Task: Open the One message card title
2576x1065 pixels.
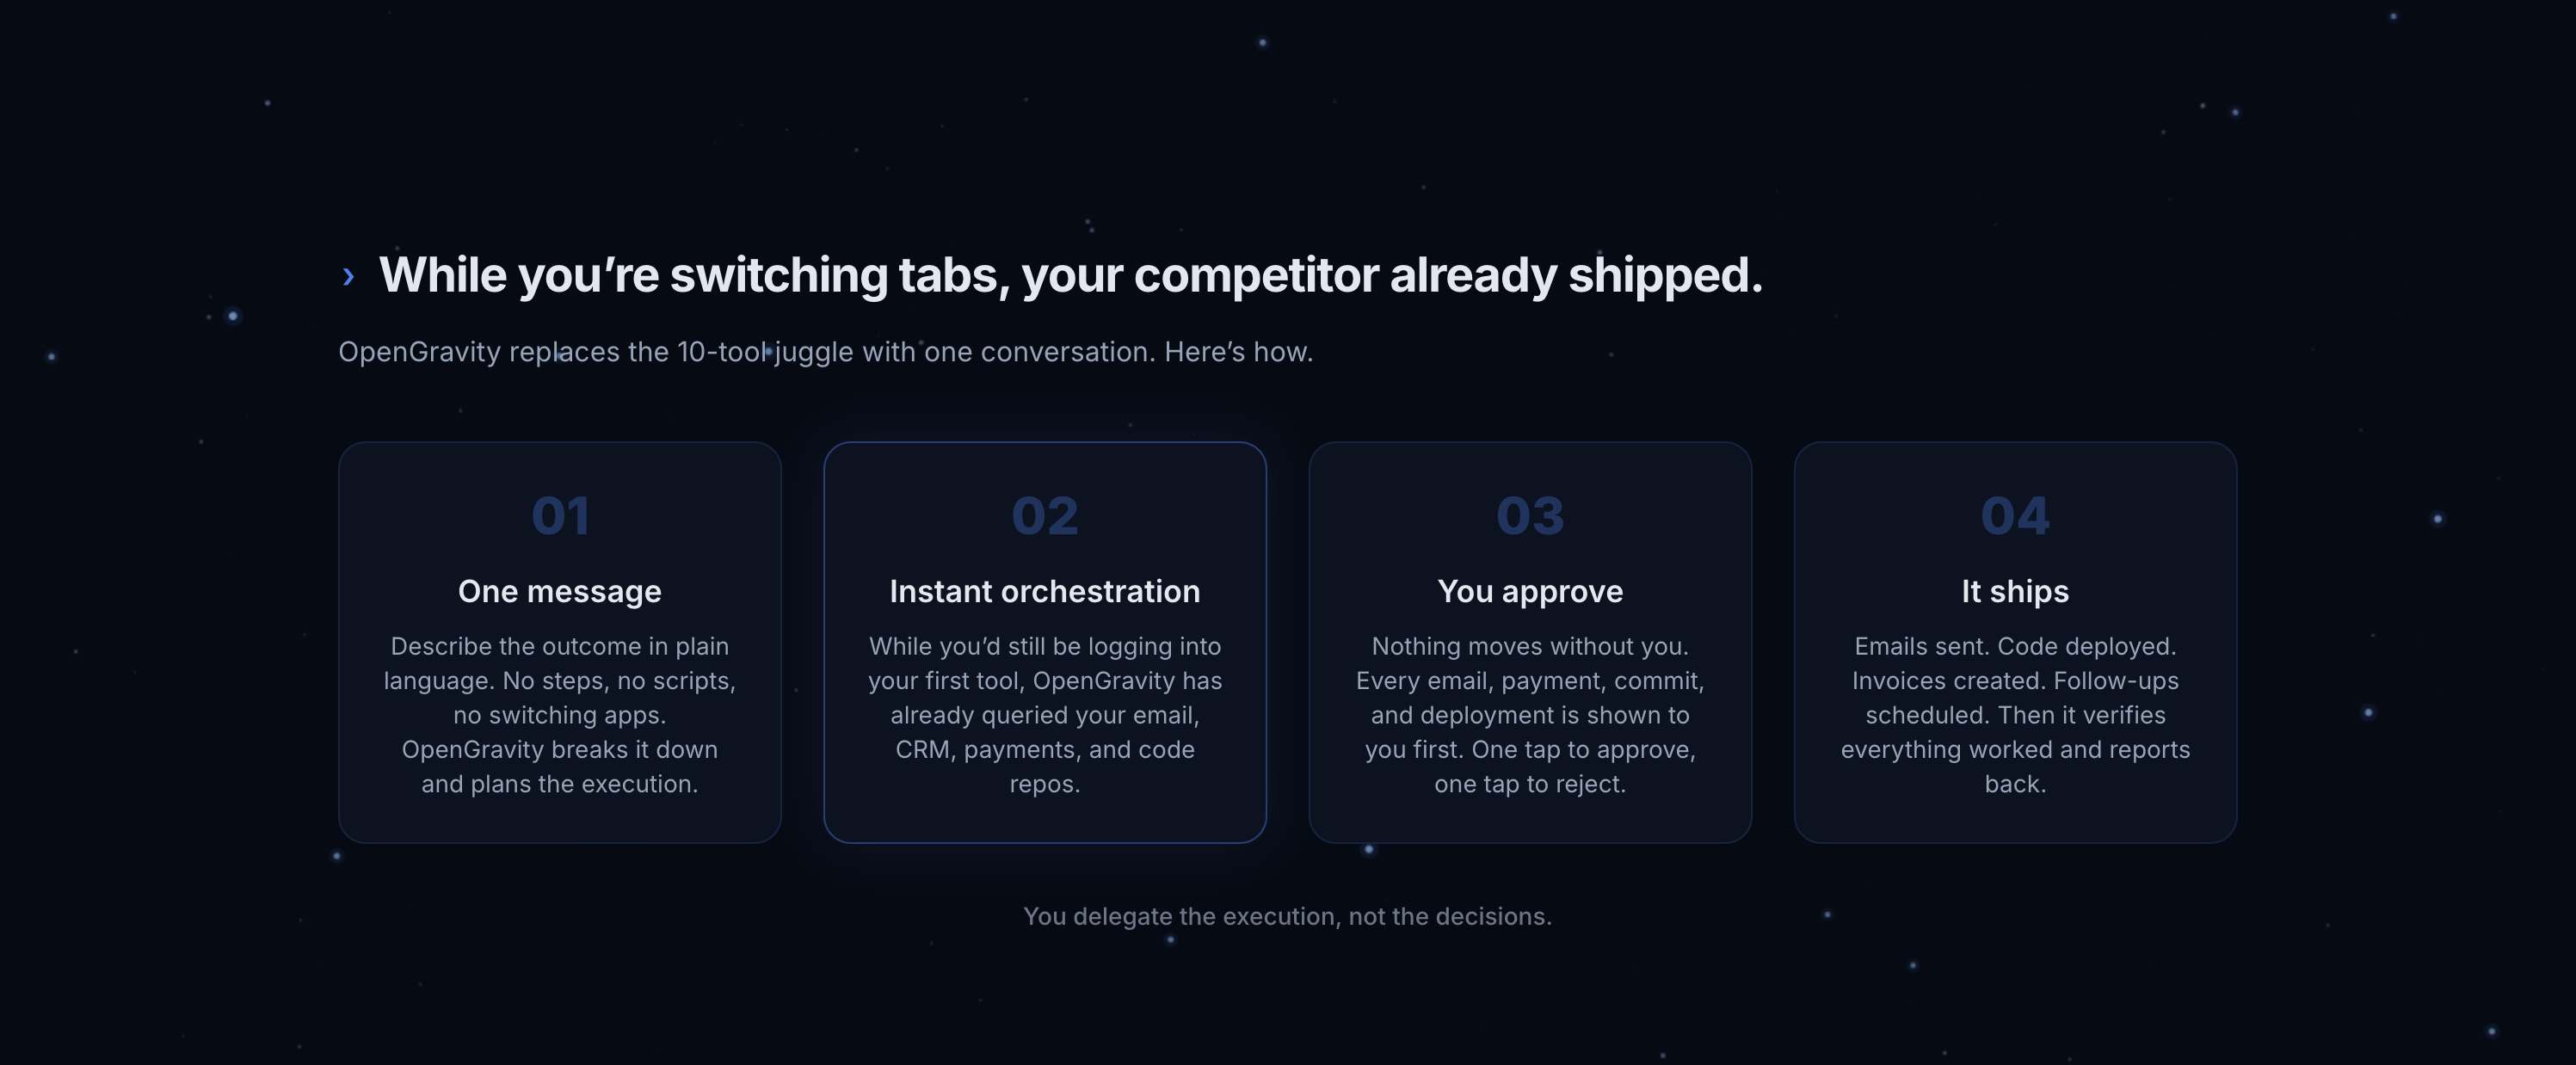Action: pos(560,591)
